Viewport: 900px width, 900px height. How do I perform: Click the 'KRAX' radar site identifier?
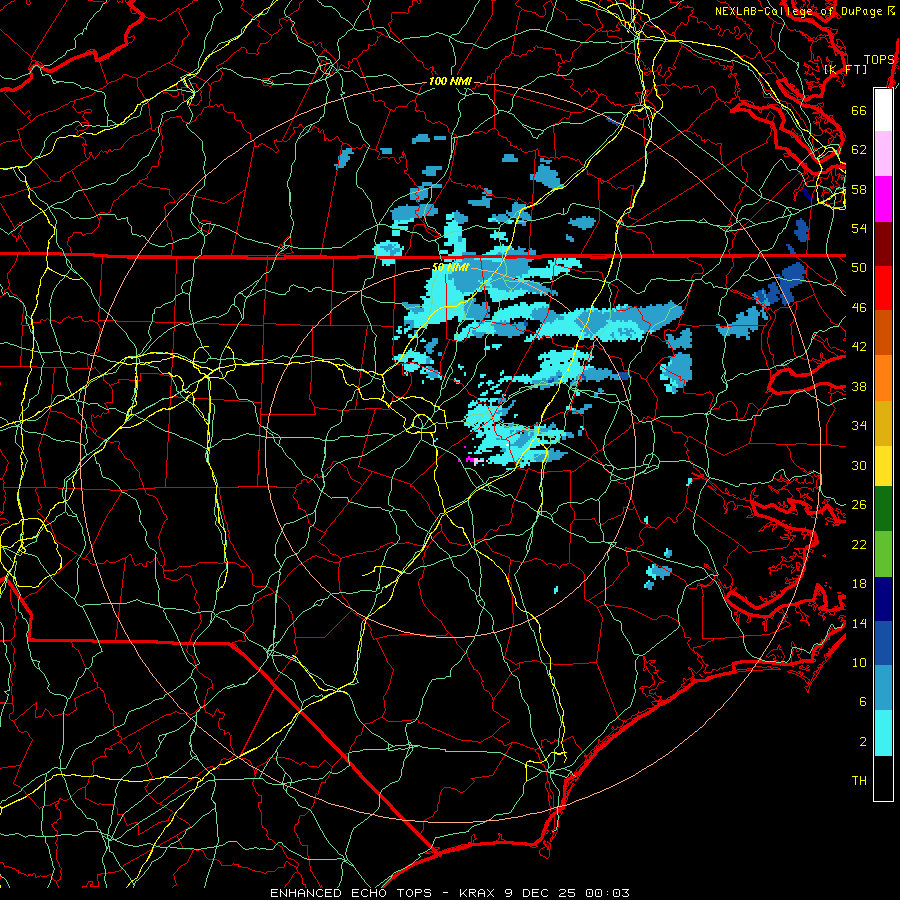tap(477, 893)
